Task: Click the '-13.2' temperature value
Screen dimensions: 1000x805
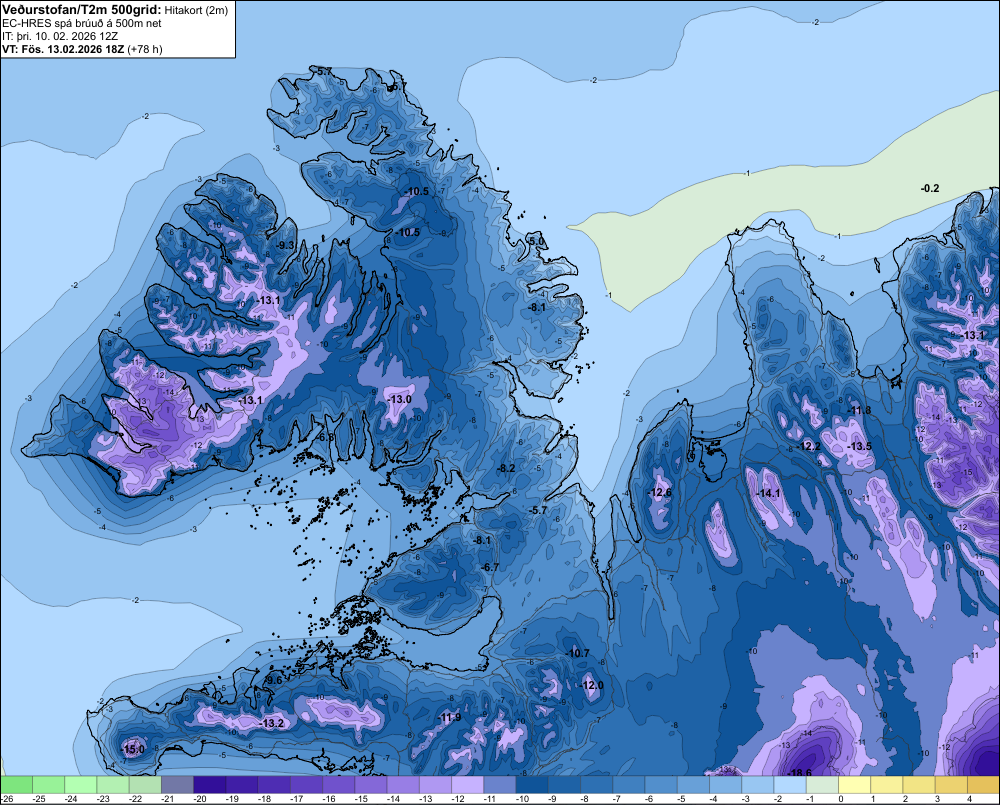Action: click(x=272, y=723)
